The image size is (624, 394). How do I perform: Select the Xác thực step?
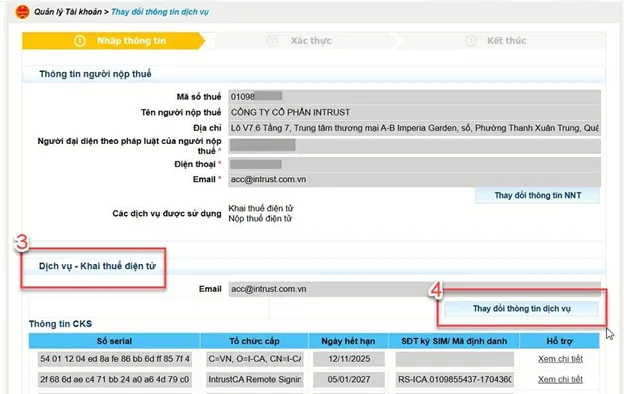pos(304,41)
